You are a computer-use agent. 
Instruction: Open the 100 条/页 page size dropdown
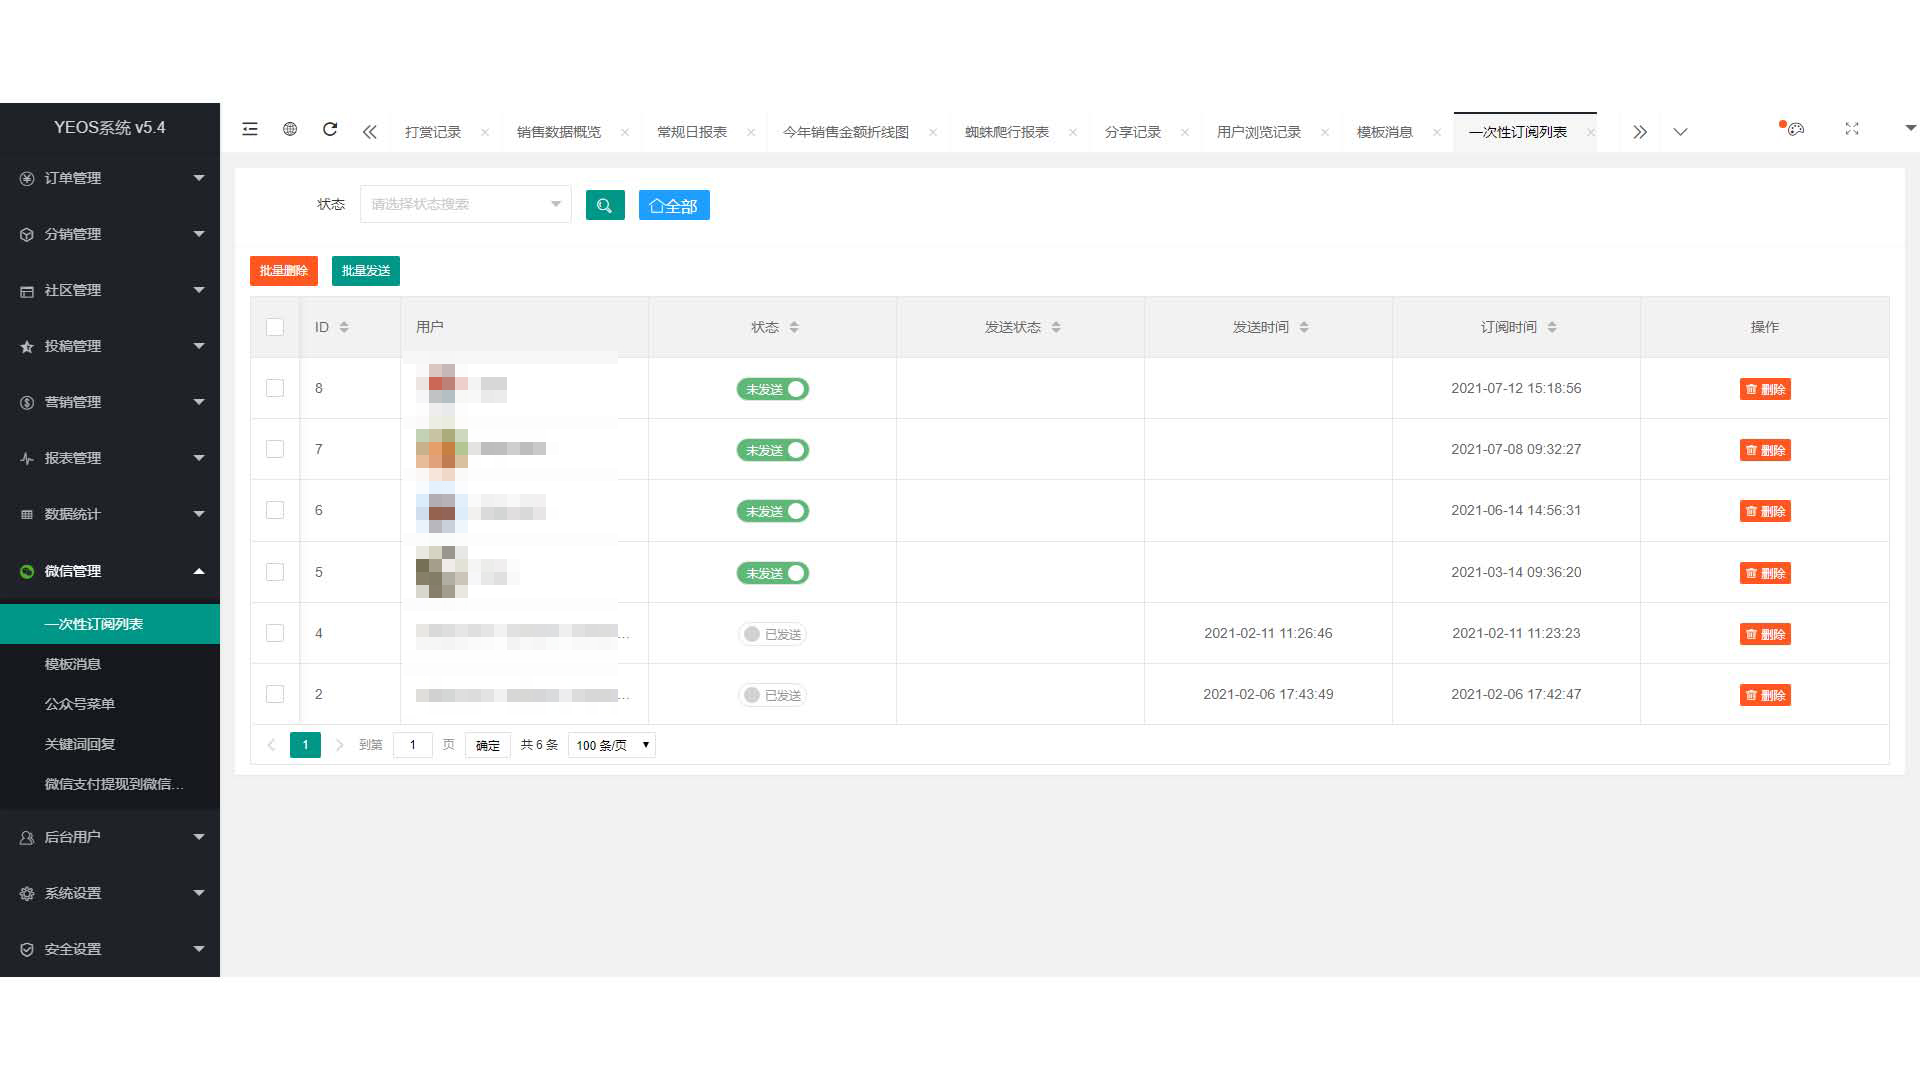(611, 745)
